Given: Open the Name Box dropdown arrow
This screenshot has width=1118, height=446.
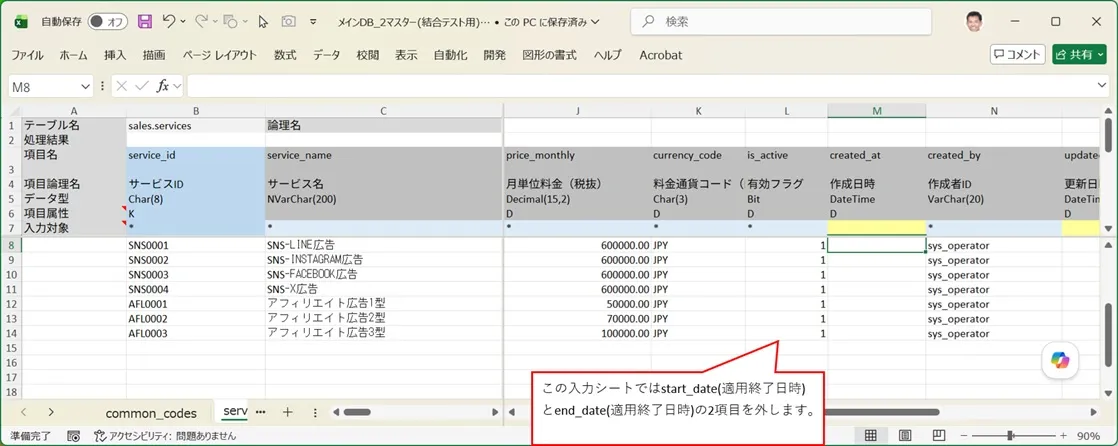Looking at the screenshot, I should pos(86,86).
